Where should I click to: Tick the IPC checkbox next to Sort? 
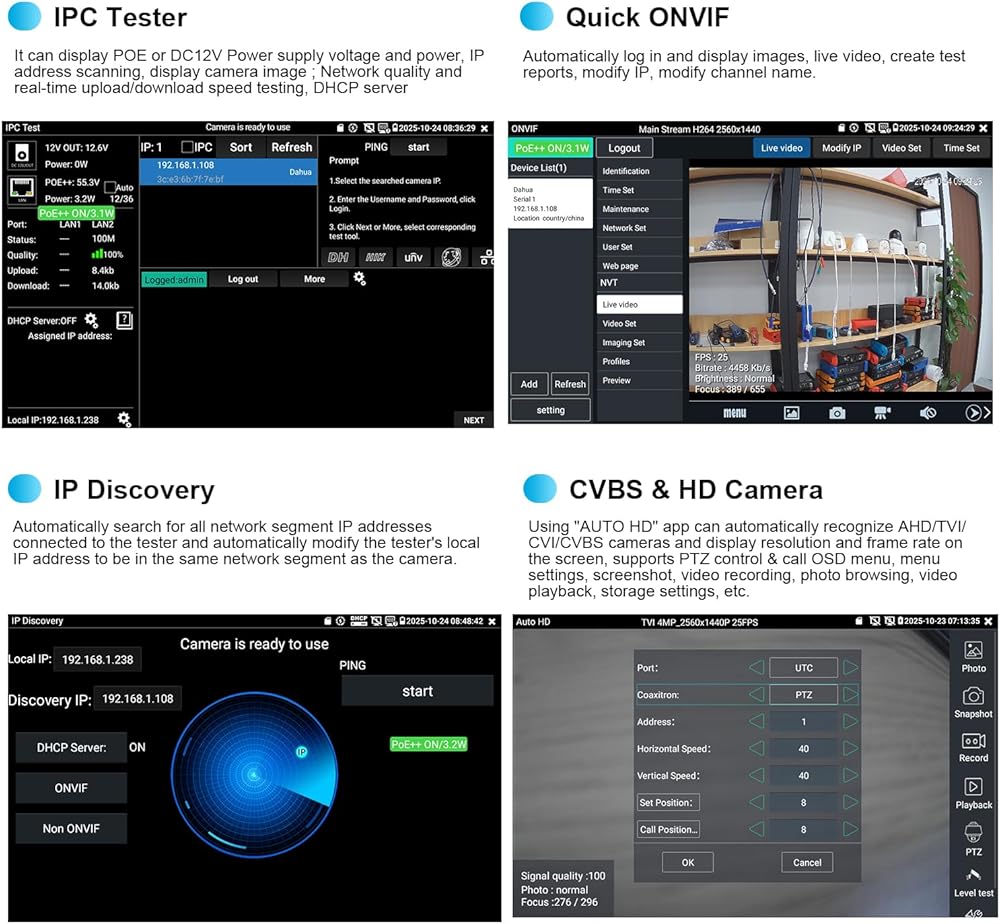[187, 147]
